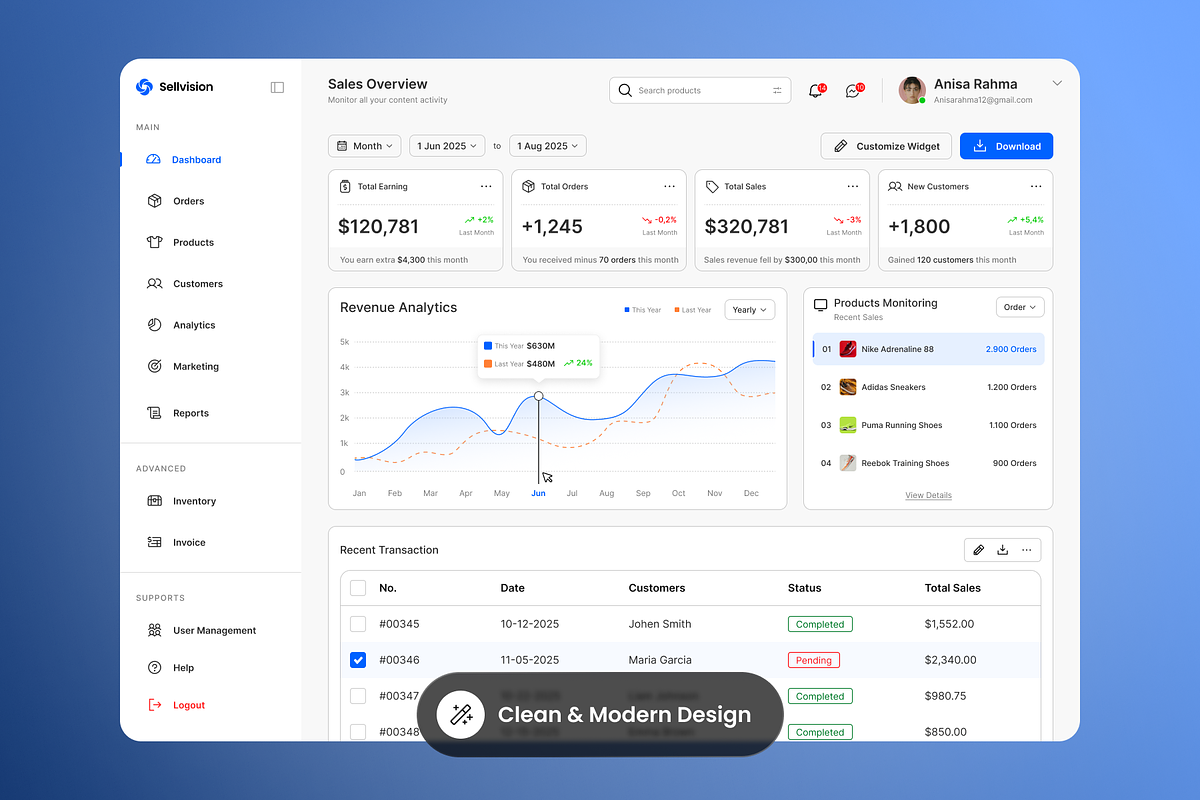Edit Recent Transaction with pencil icon
1200x800 pixels.
(x=978, y=550)
